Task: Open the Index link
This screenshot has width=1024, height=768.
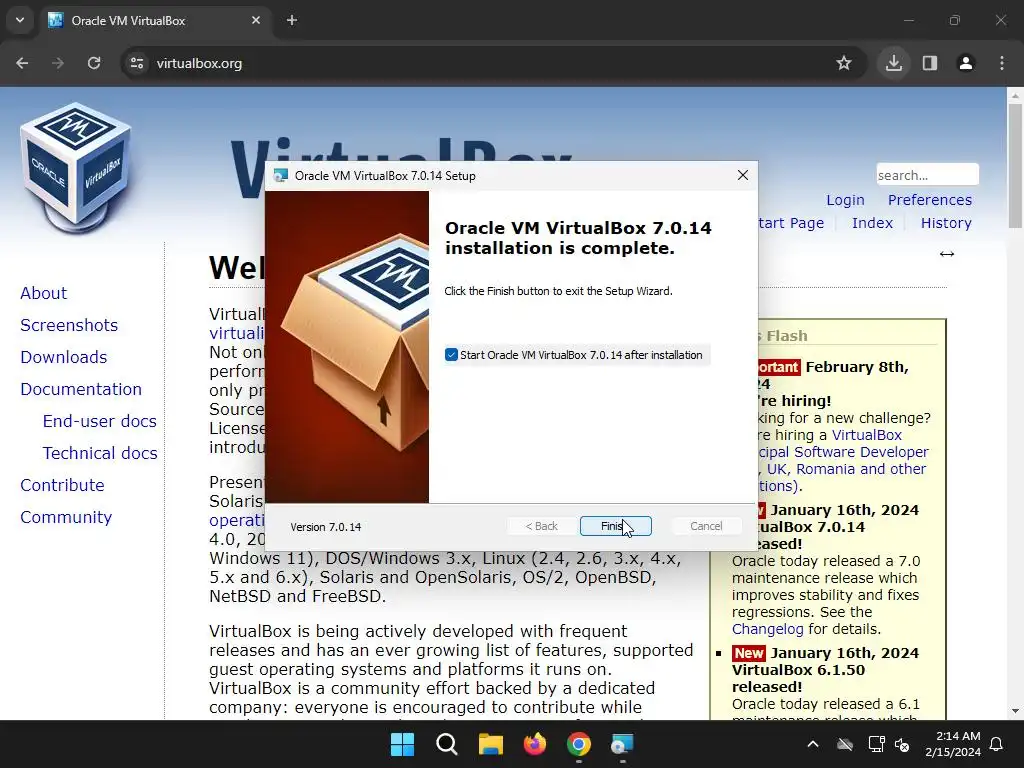Action: (x=872, y=223)
